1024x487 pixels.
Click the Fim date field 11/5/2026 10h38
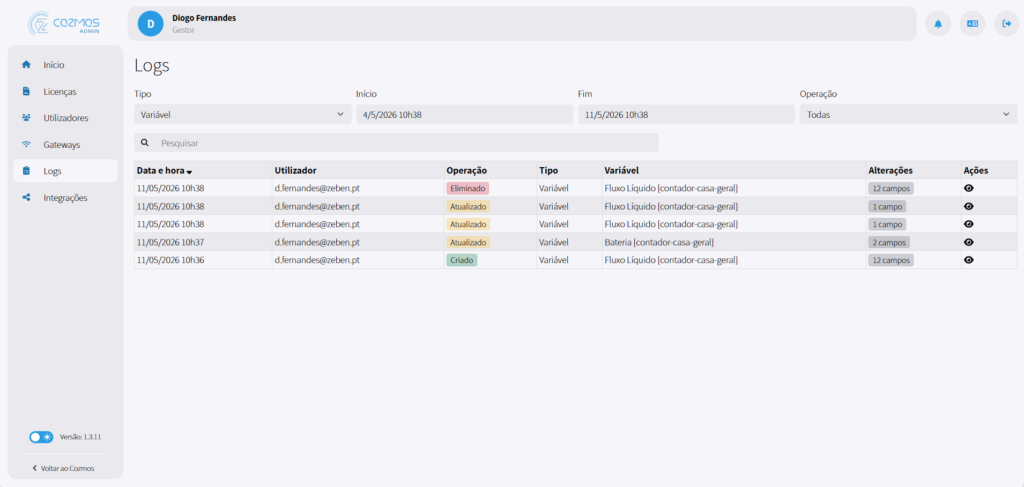click(x=686, y=114)
